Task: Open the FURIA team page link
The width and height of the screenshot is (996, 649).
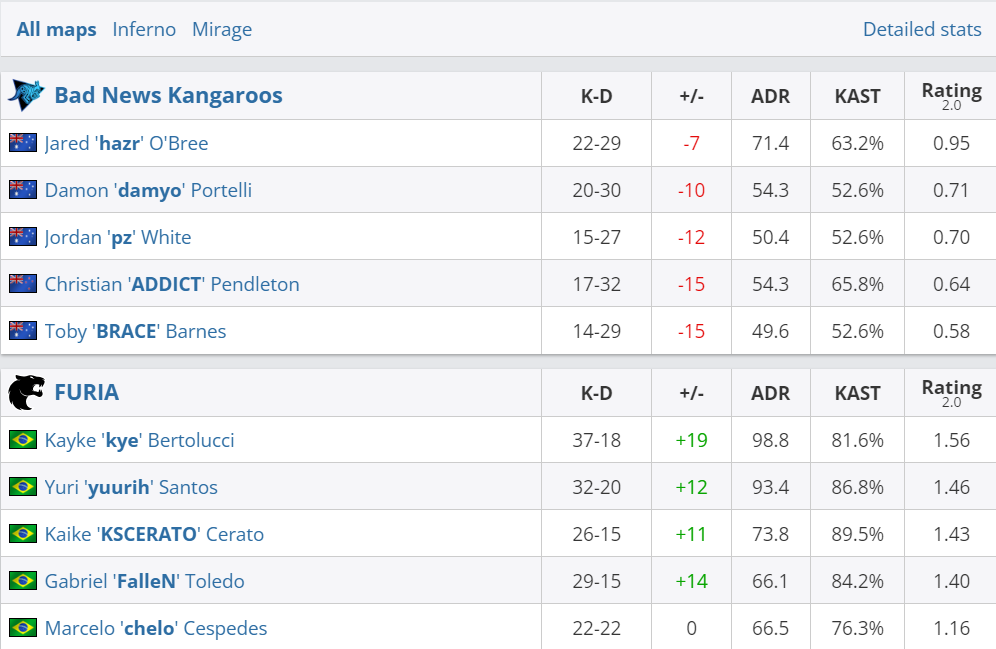Action: [x=87, y=392]
